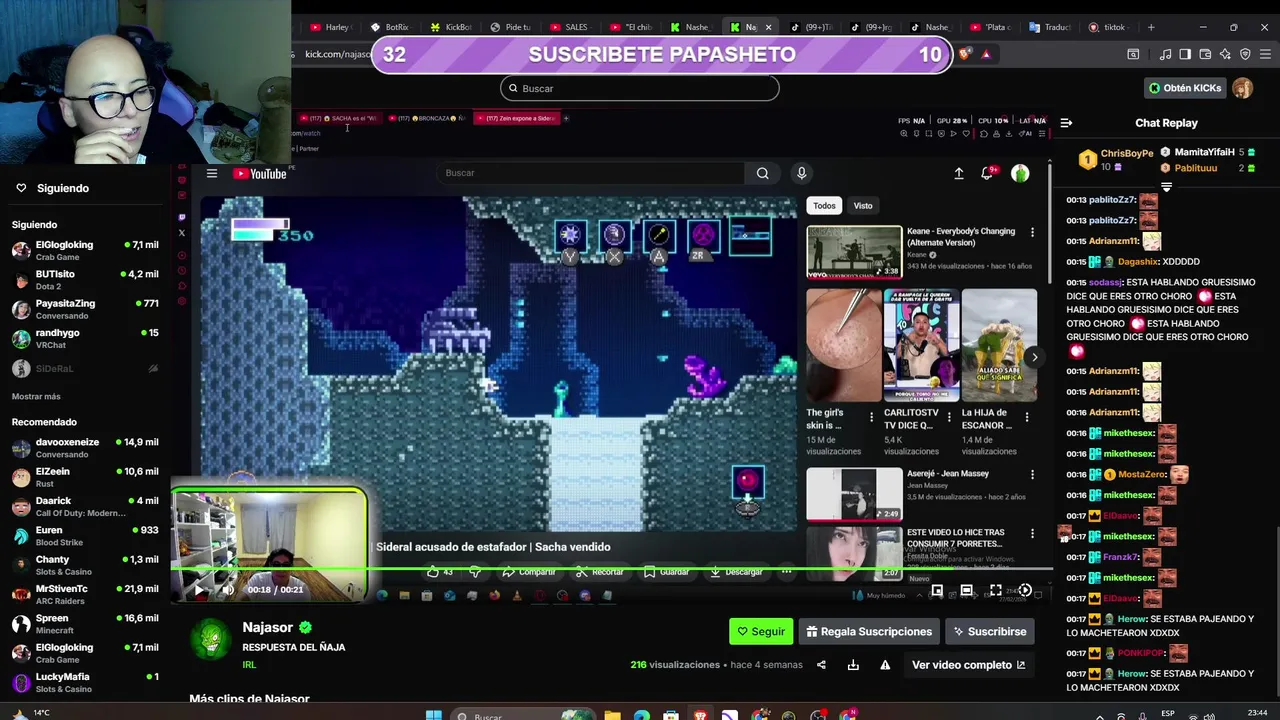The width and height of the screenshot is (1280, 720).
Task: Click the Suscribirse button
Action: pyautogui.click(x=990, y=631)
